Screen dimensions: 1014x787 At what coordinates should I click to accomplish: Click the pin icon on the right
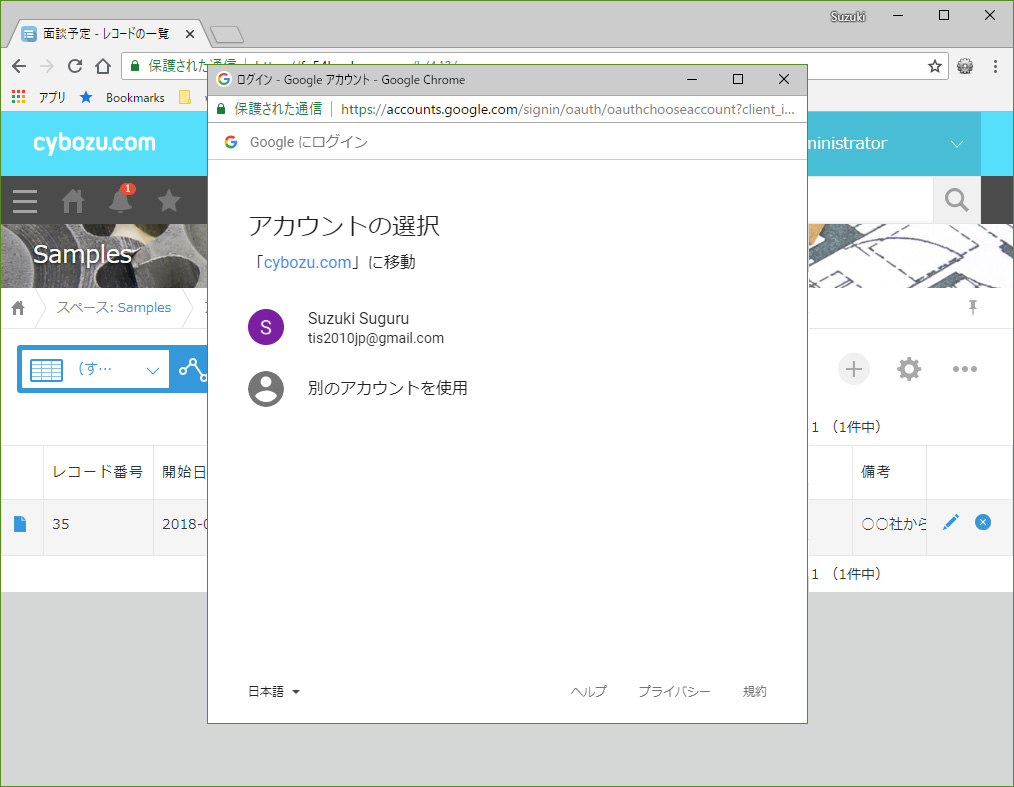pyautogui.click(x=973, y=307)
